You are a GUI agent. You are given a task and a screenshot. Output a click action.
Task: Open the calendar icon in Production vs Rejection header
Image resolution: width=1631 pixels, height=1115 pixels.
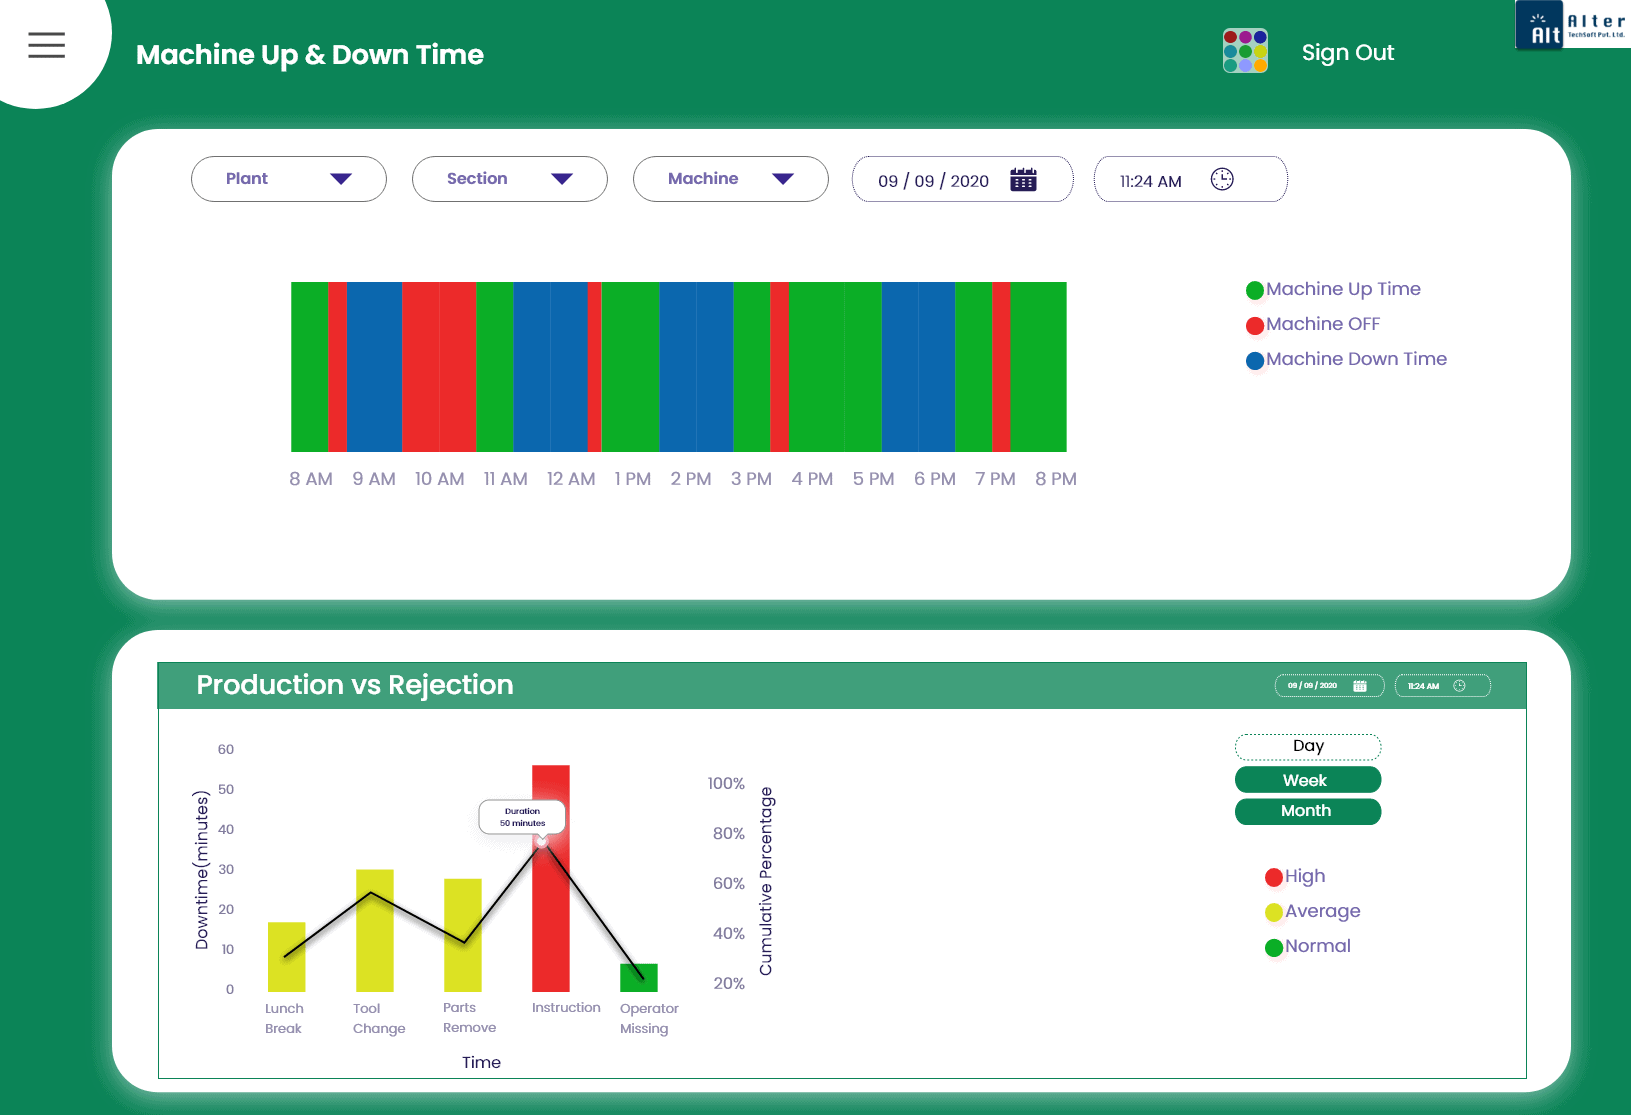[x=1360, y=685]
